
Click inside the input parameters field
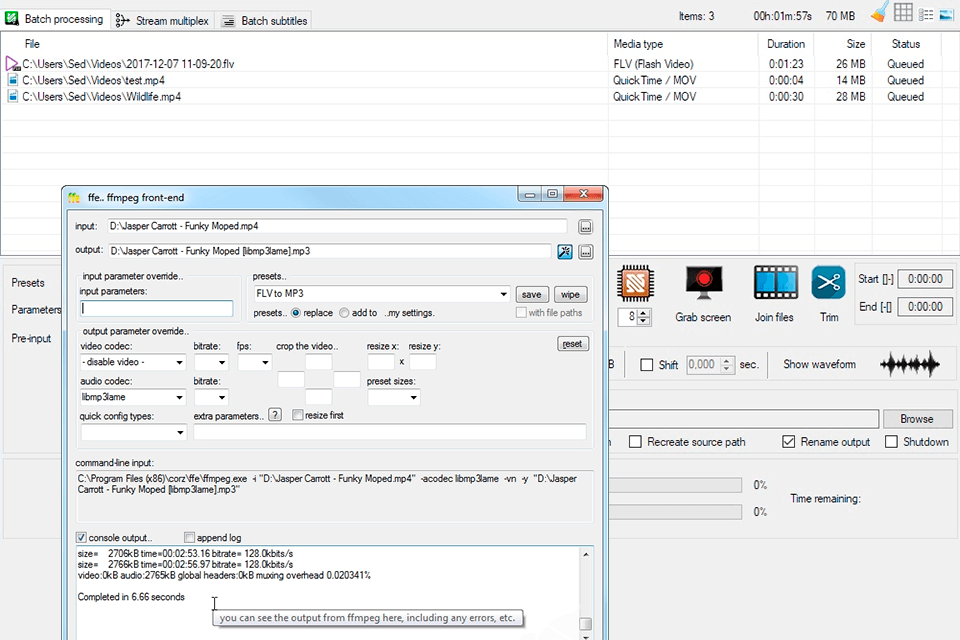click(156, 306)
